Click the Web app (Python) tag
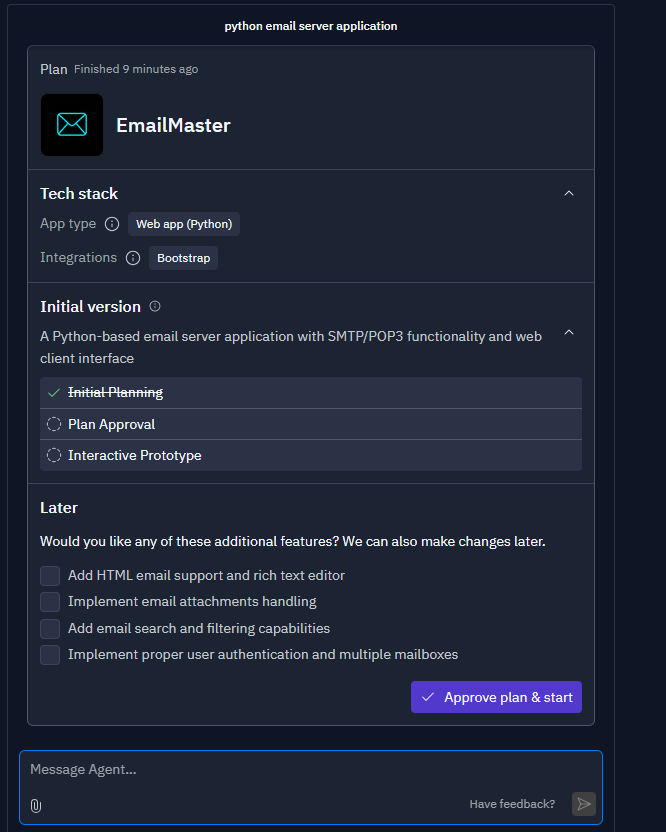666x832 pixels. pyautogui.click(x=184, y=224)
